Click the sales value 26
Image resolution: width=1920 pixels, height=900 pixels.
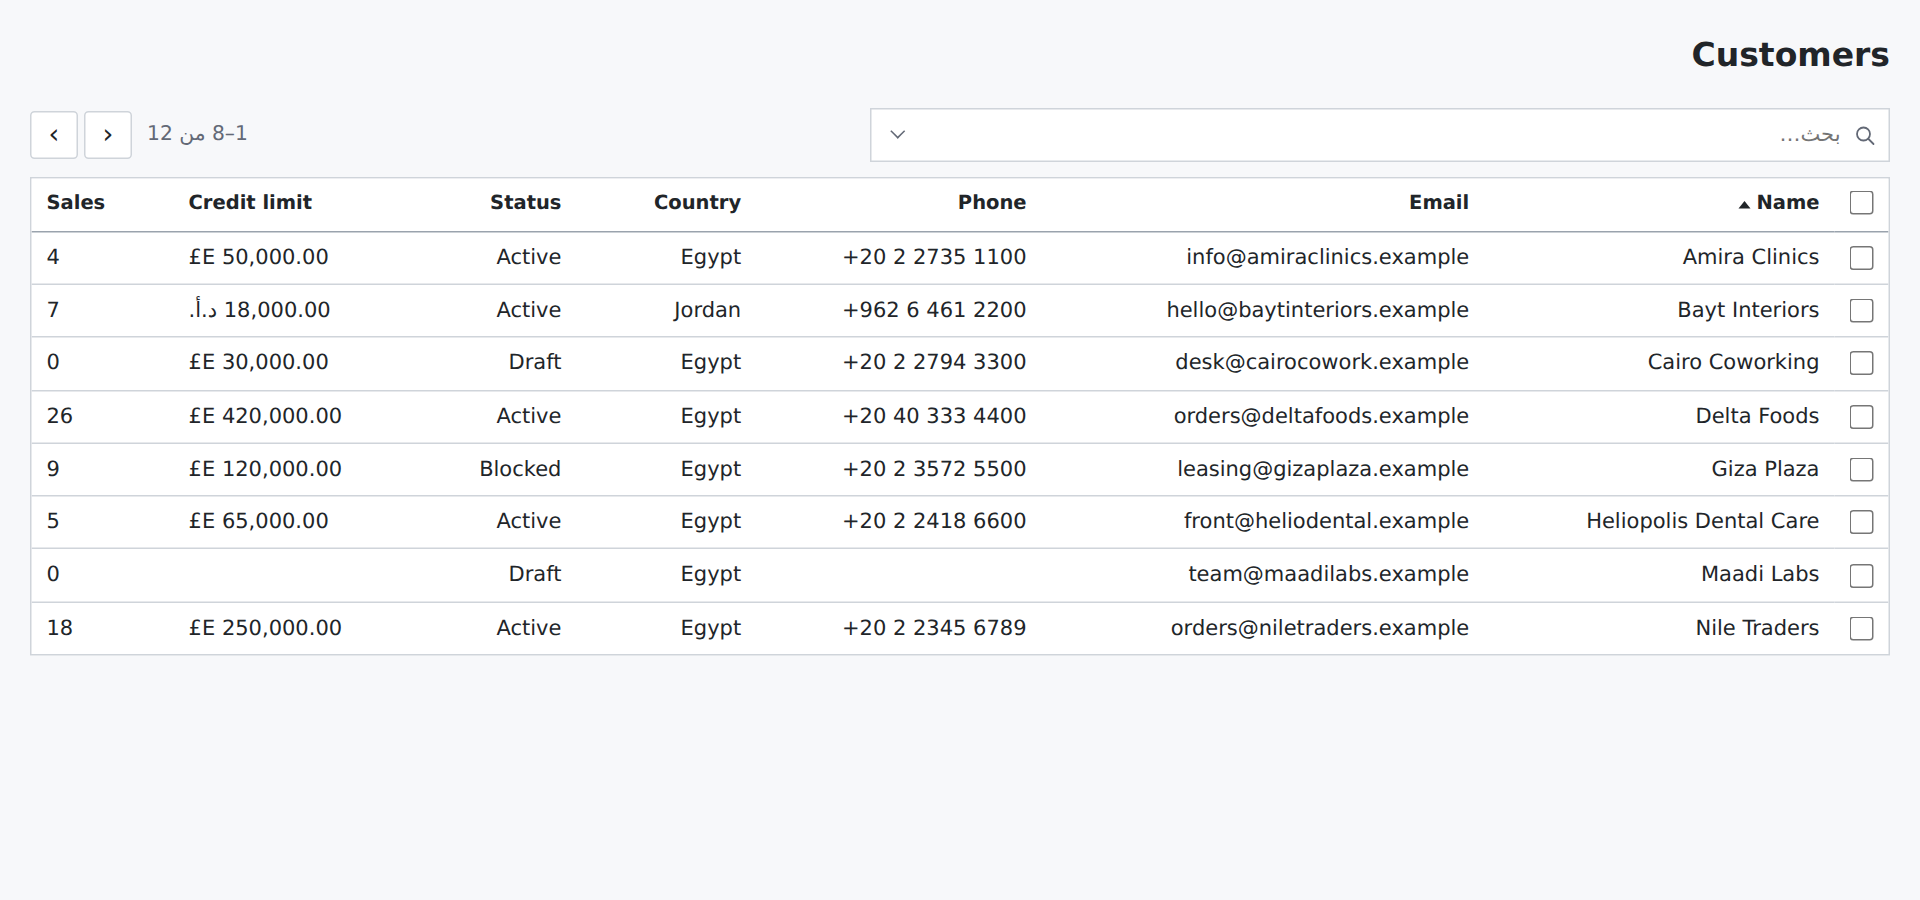(x=60, y=416)
